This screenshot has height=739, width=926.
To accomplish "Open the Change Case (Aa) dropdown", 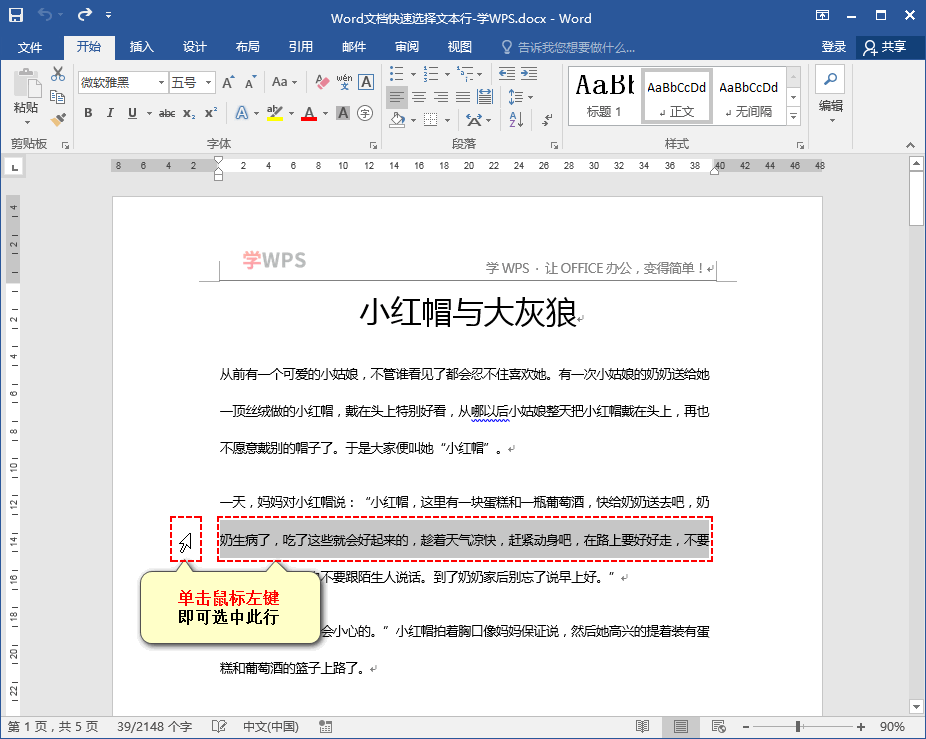I will tap(285, 82).
